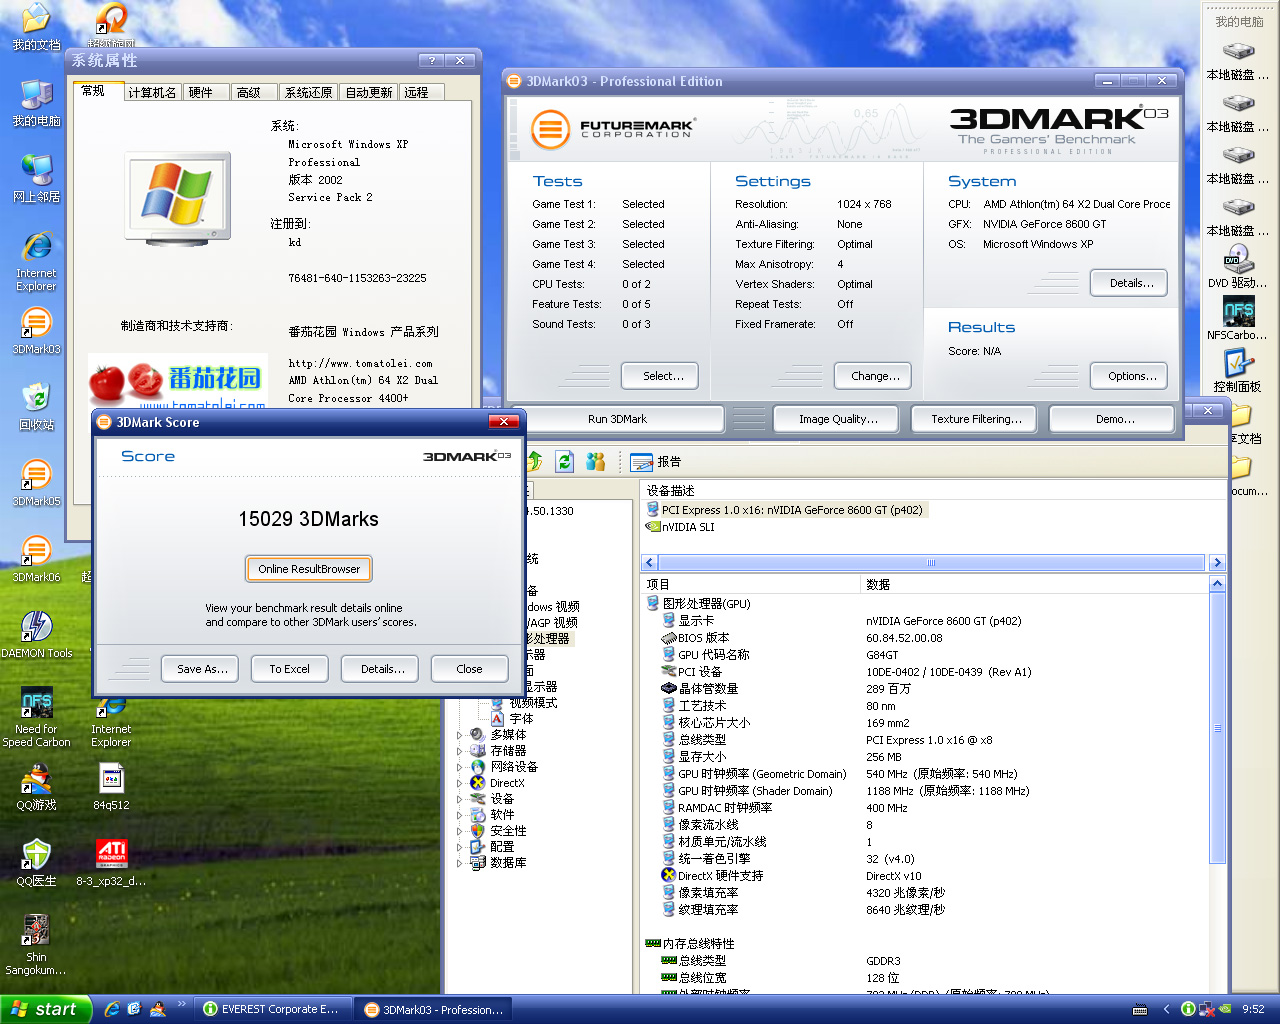Select the nVIDIA SLI device entry

pos(687,527)
